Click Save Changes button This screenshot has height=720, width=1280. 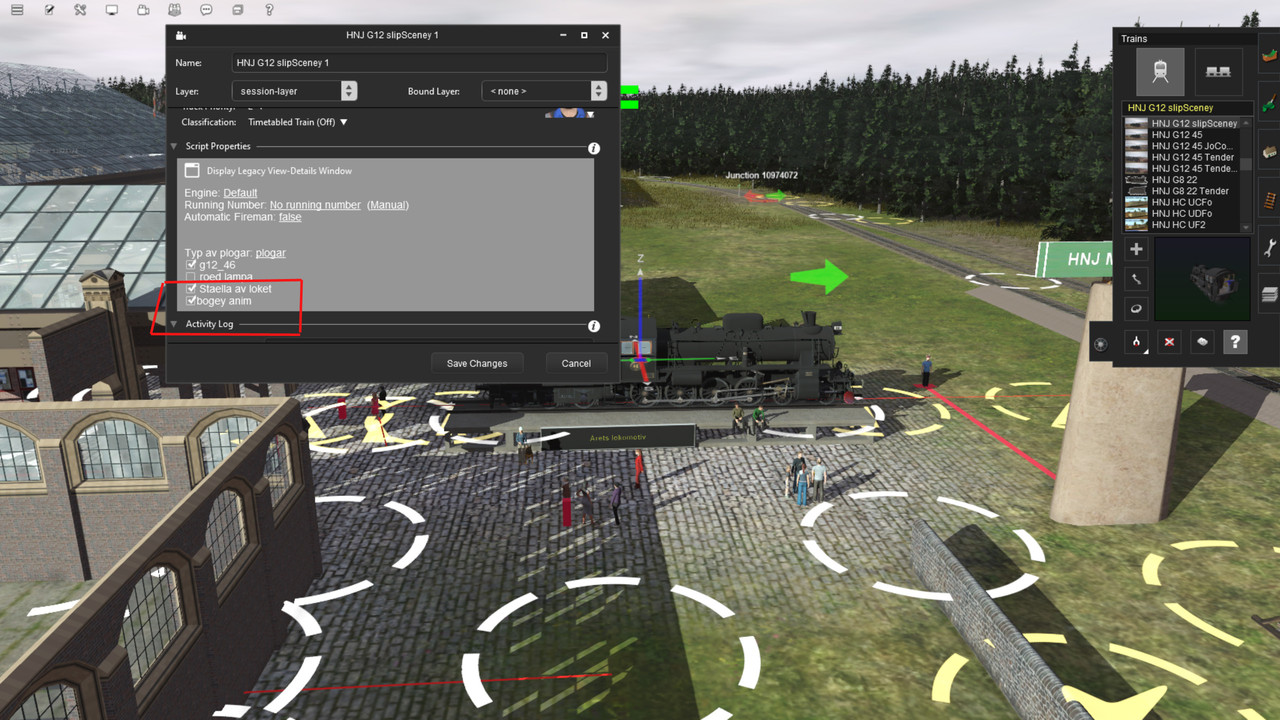coord(477,363)
